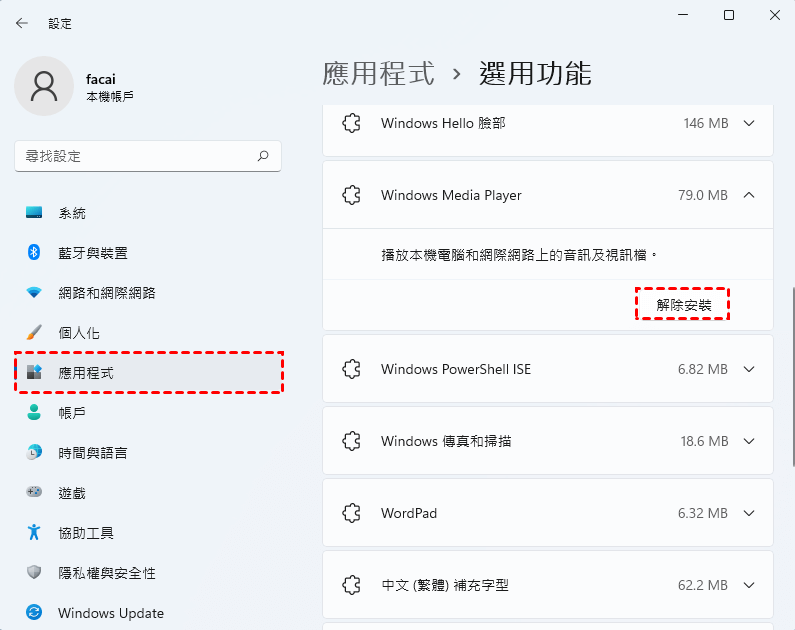Click the Wi-Fi icon for 網路和網際網路
Viewport: 795px width, 630px height.
[34, 292]
